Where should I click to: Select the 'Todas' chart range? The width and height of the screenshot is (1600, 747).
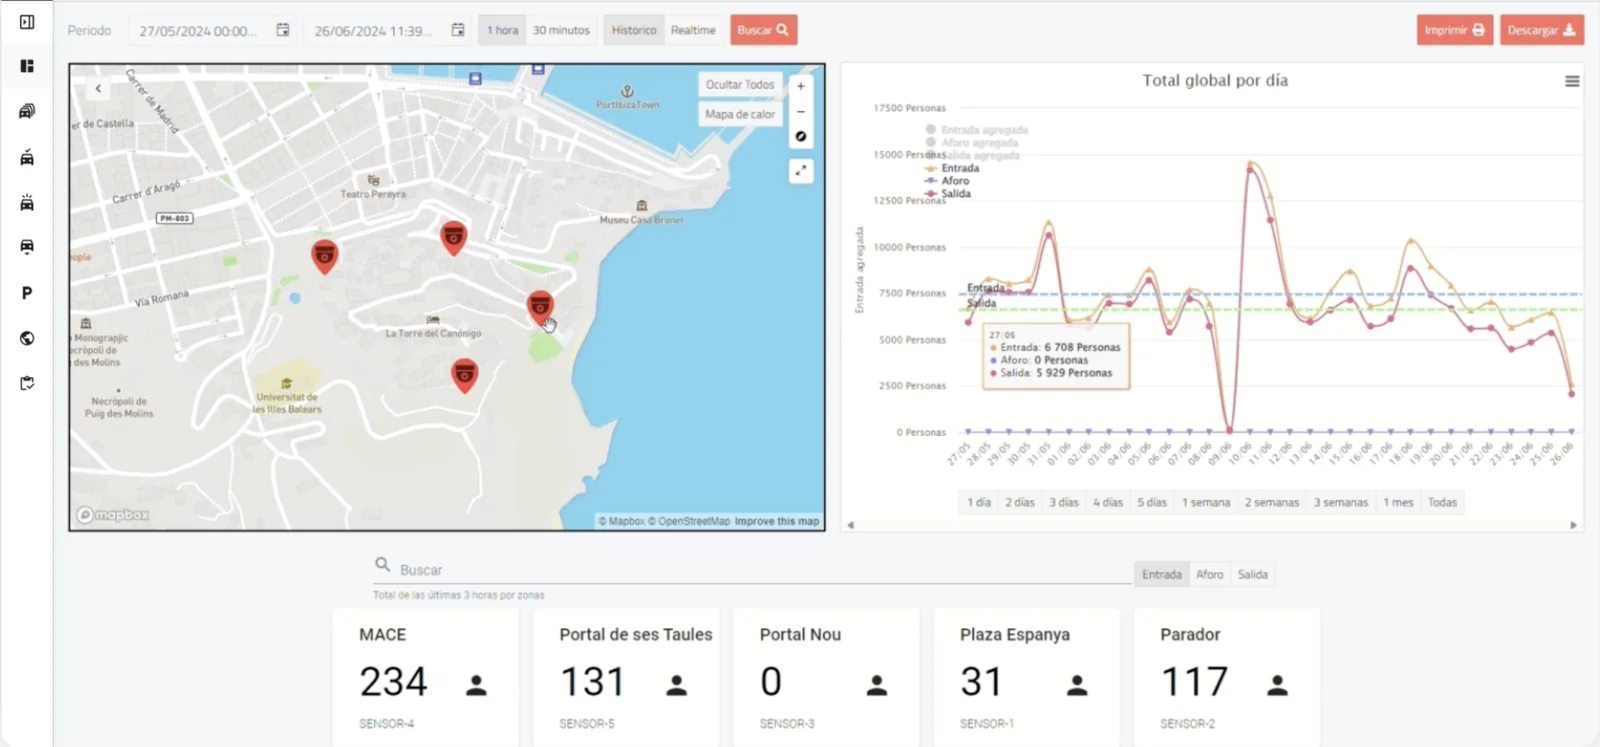(x=1442, y=502)
